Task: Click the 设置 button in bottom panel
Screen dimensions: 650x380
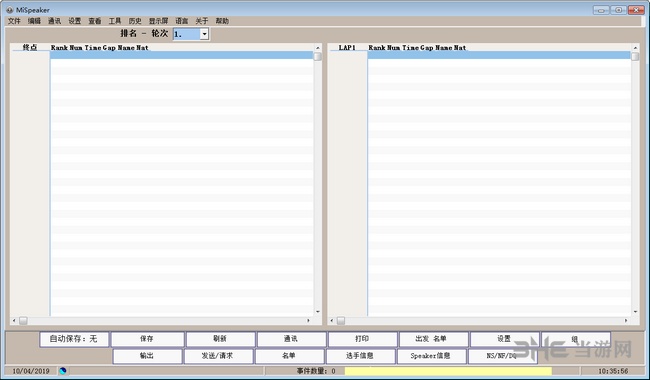Action: click(504, 339)
